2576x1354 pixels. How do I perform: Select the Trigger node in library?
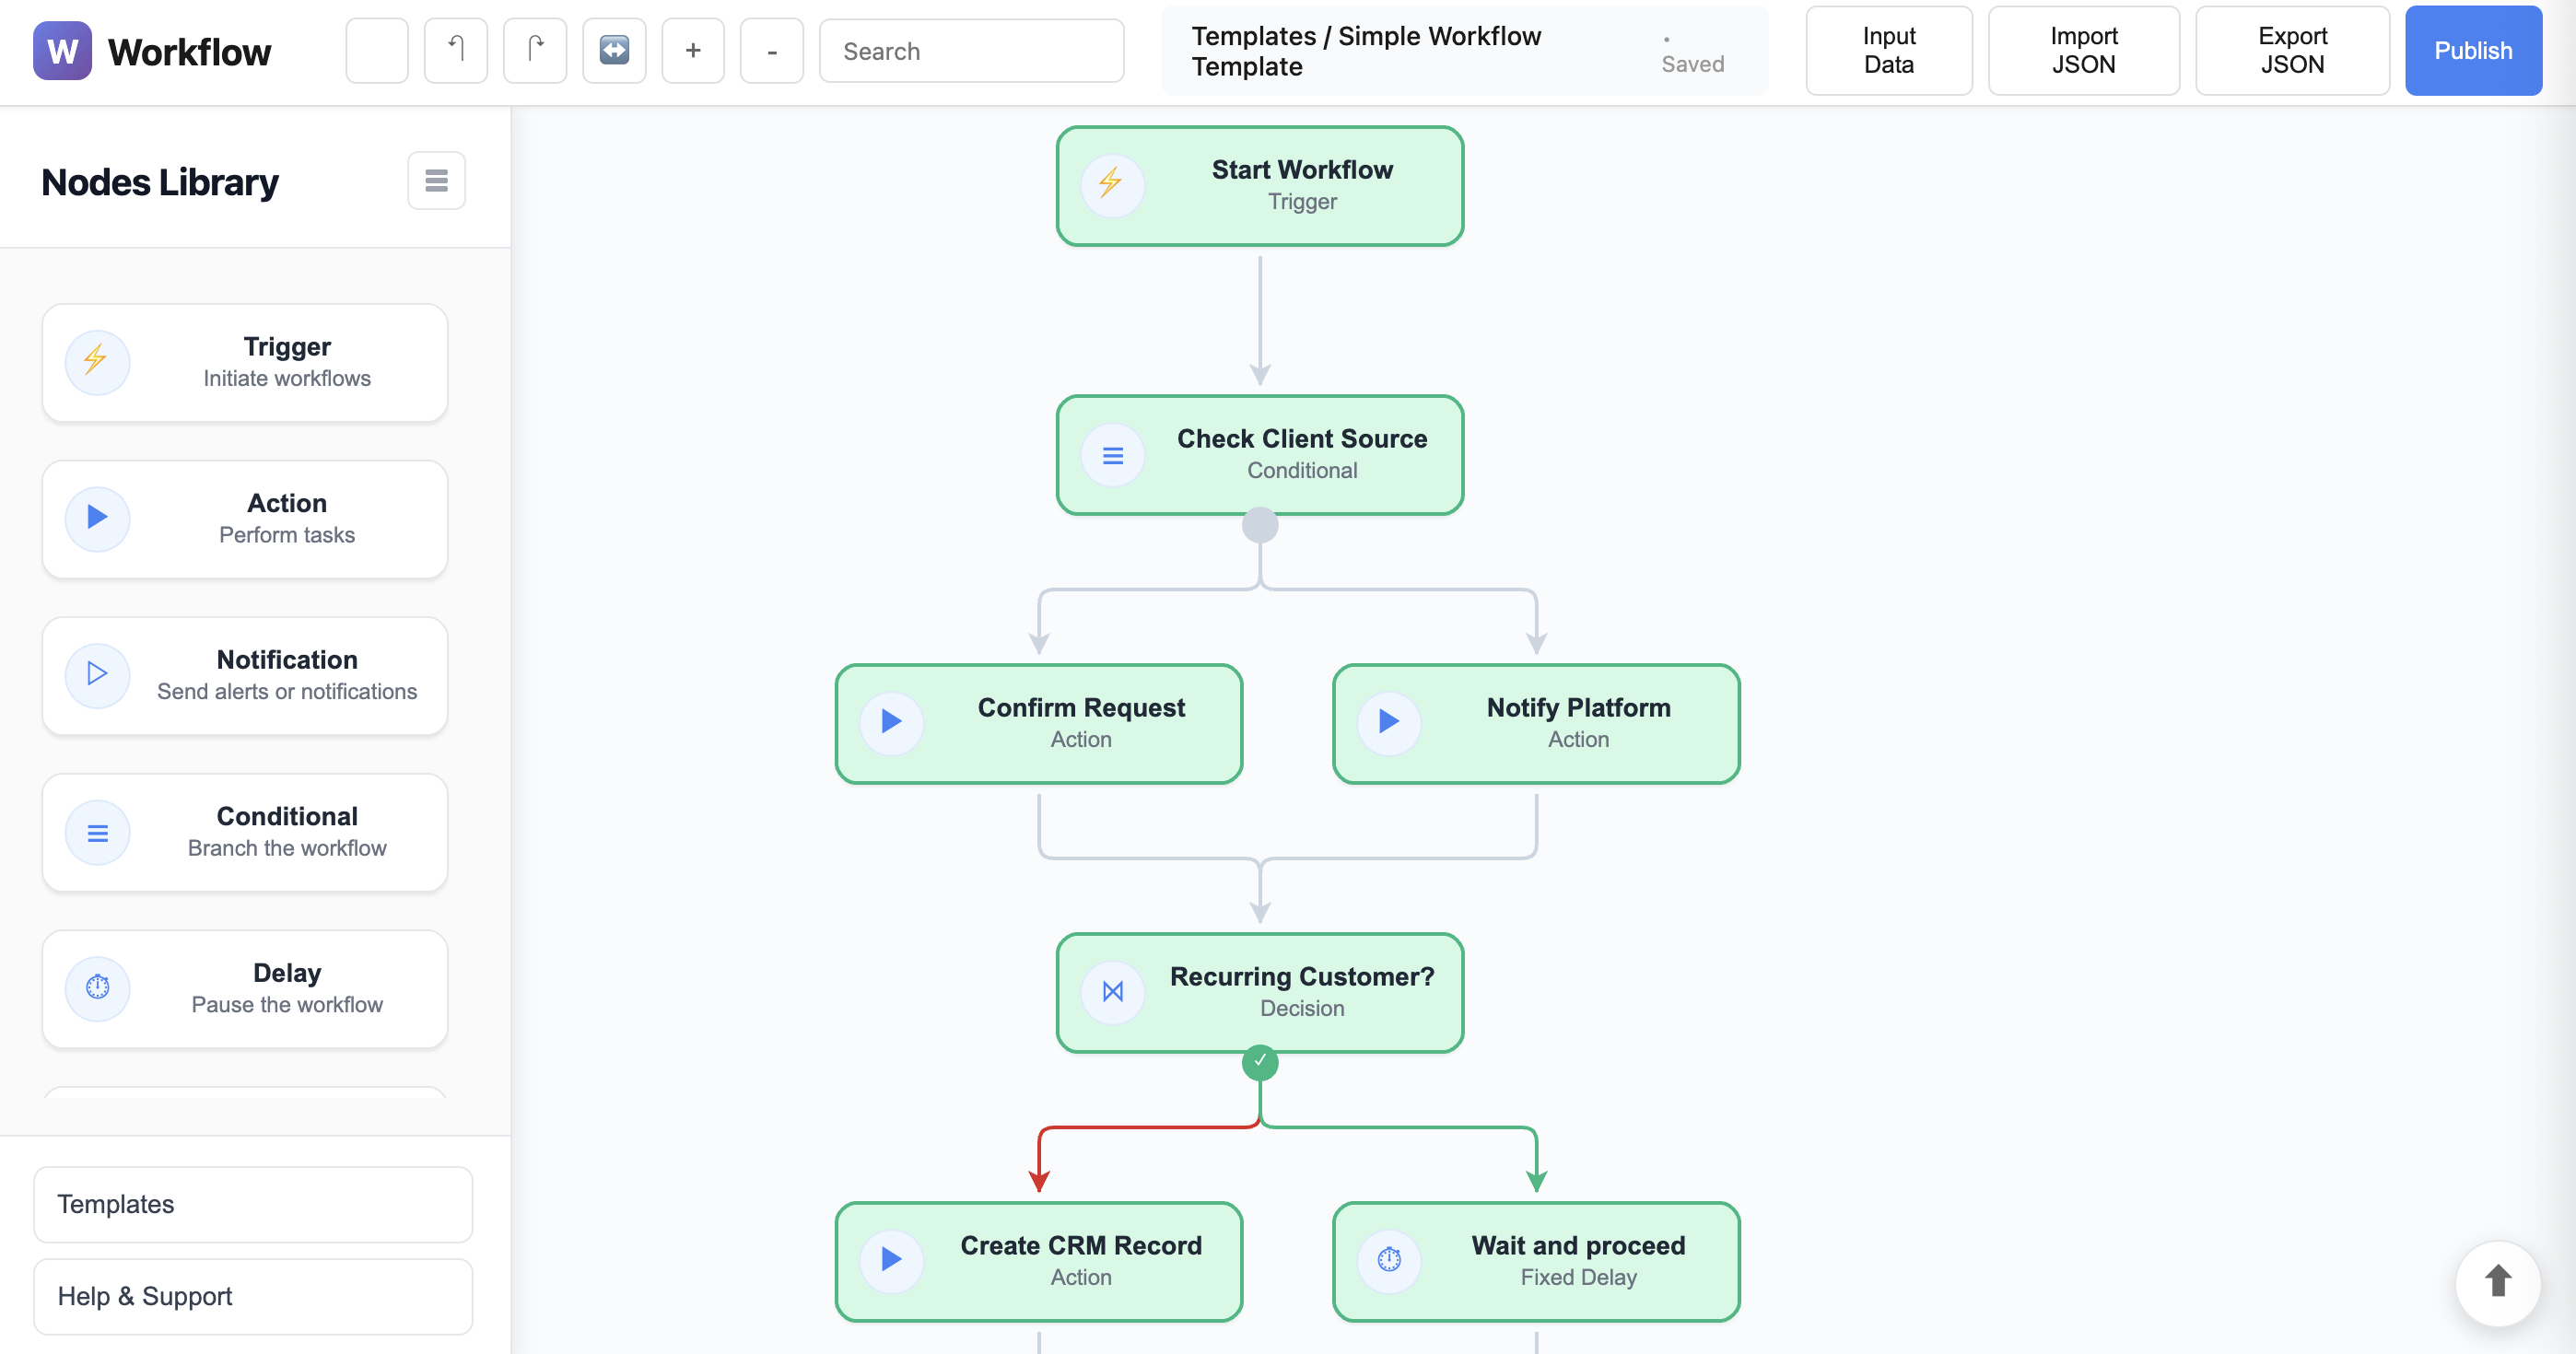[245, 362]
